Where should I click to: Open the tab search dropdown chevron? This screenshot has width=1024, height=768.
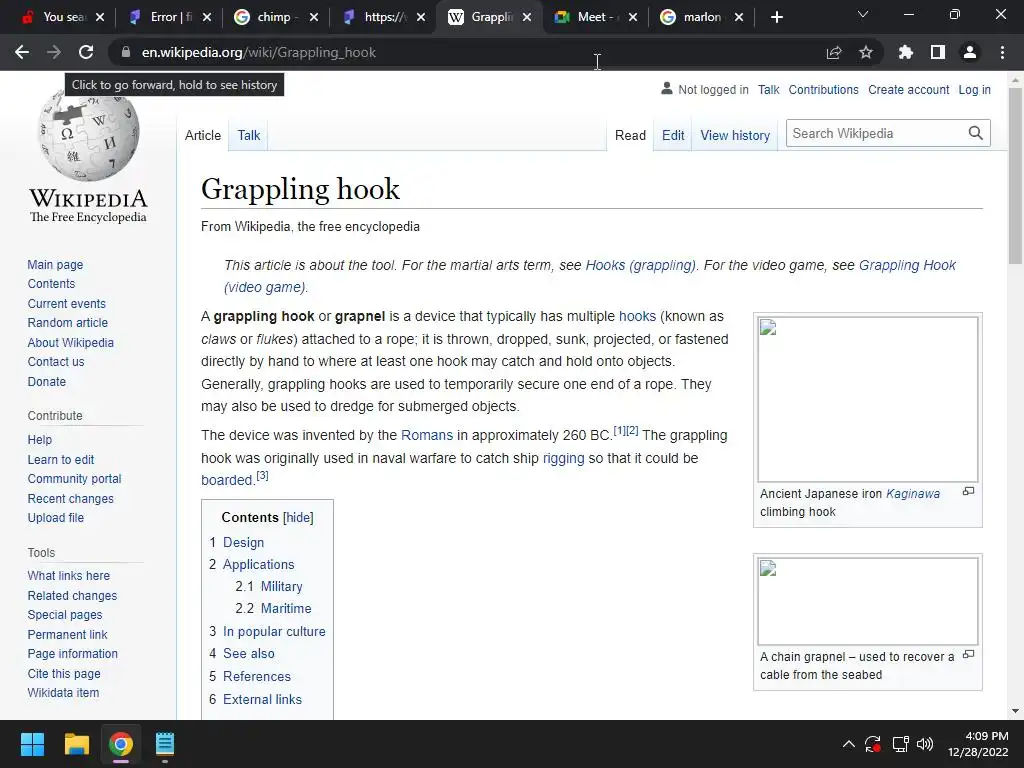pyautogui.click(x=863, y=14)
